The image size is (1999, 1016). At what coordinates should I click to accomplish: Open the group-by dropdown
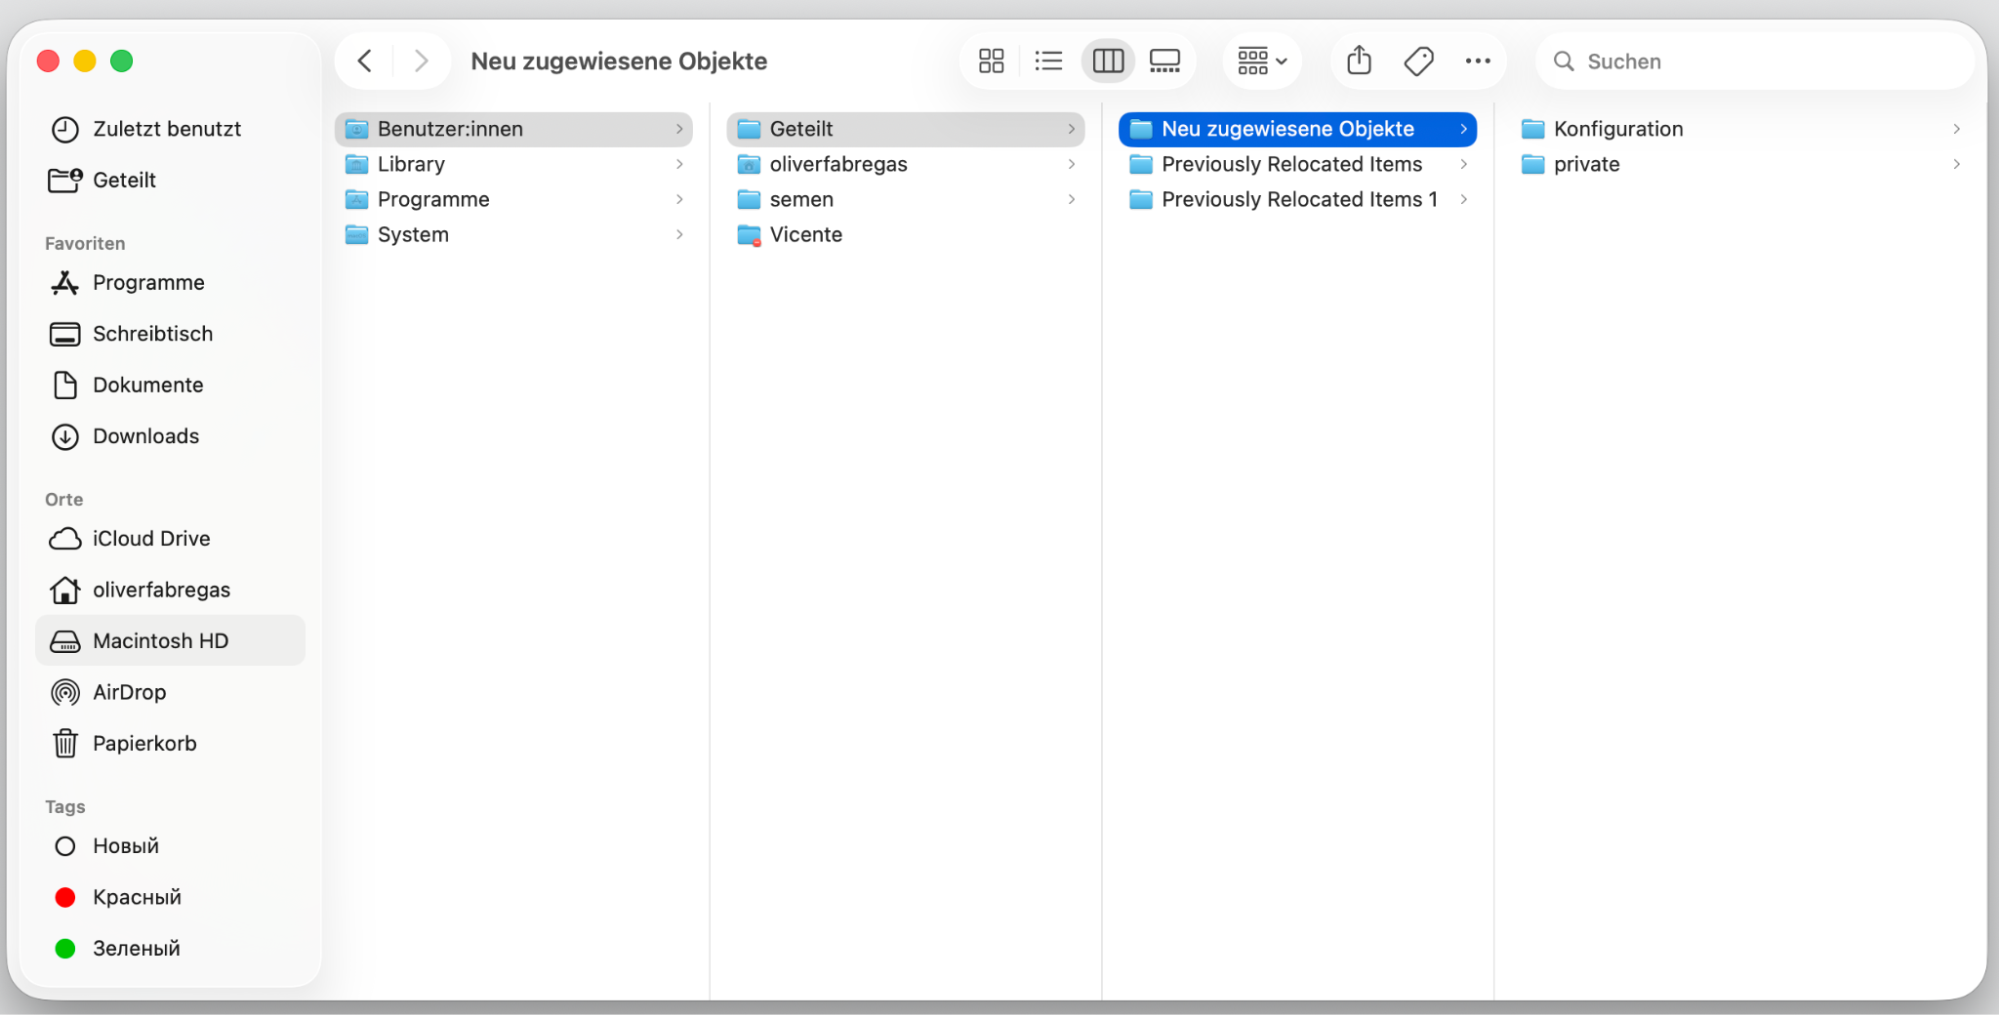tap(1262, 61)
